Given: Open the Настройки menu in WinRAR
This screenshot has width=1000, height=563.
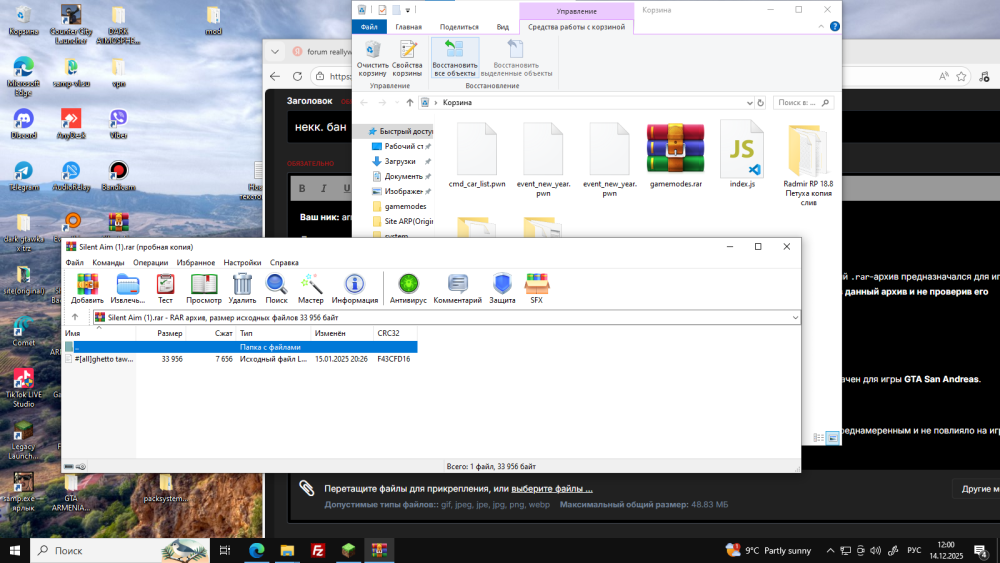Looking at the screenshot, I should point(242,263).
